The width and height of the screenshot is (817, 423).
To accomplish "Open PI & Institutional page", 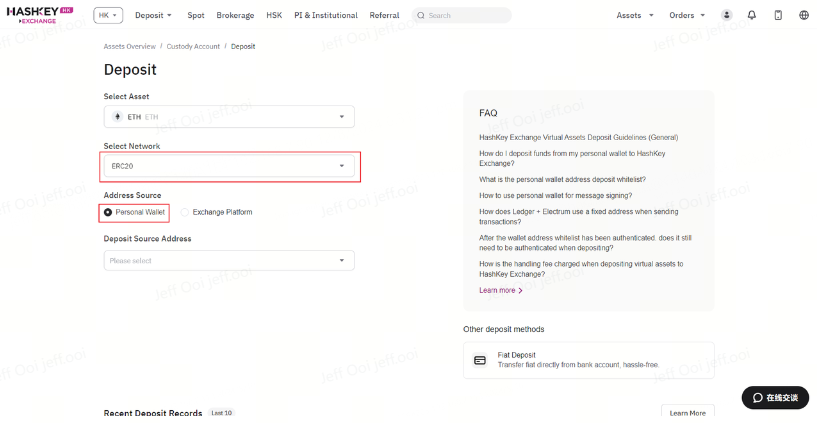I will point(326,15).
